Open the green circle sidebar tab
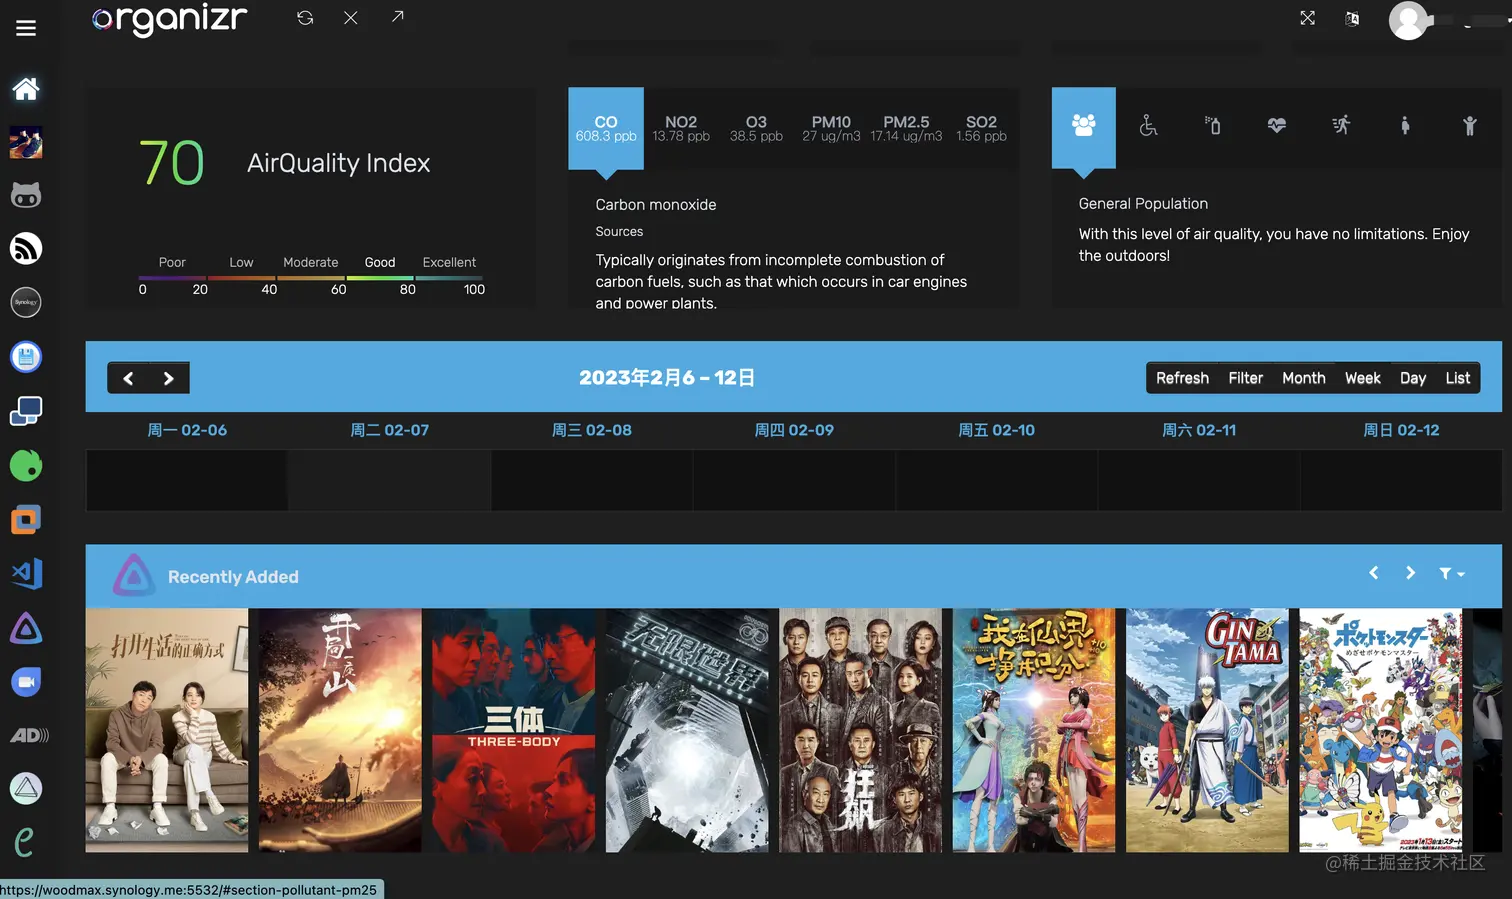Viewport: 1512px width, 899px height. point(26,465)
